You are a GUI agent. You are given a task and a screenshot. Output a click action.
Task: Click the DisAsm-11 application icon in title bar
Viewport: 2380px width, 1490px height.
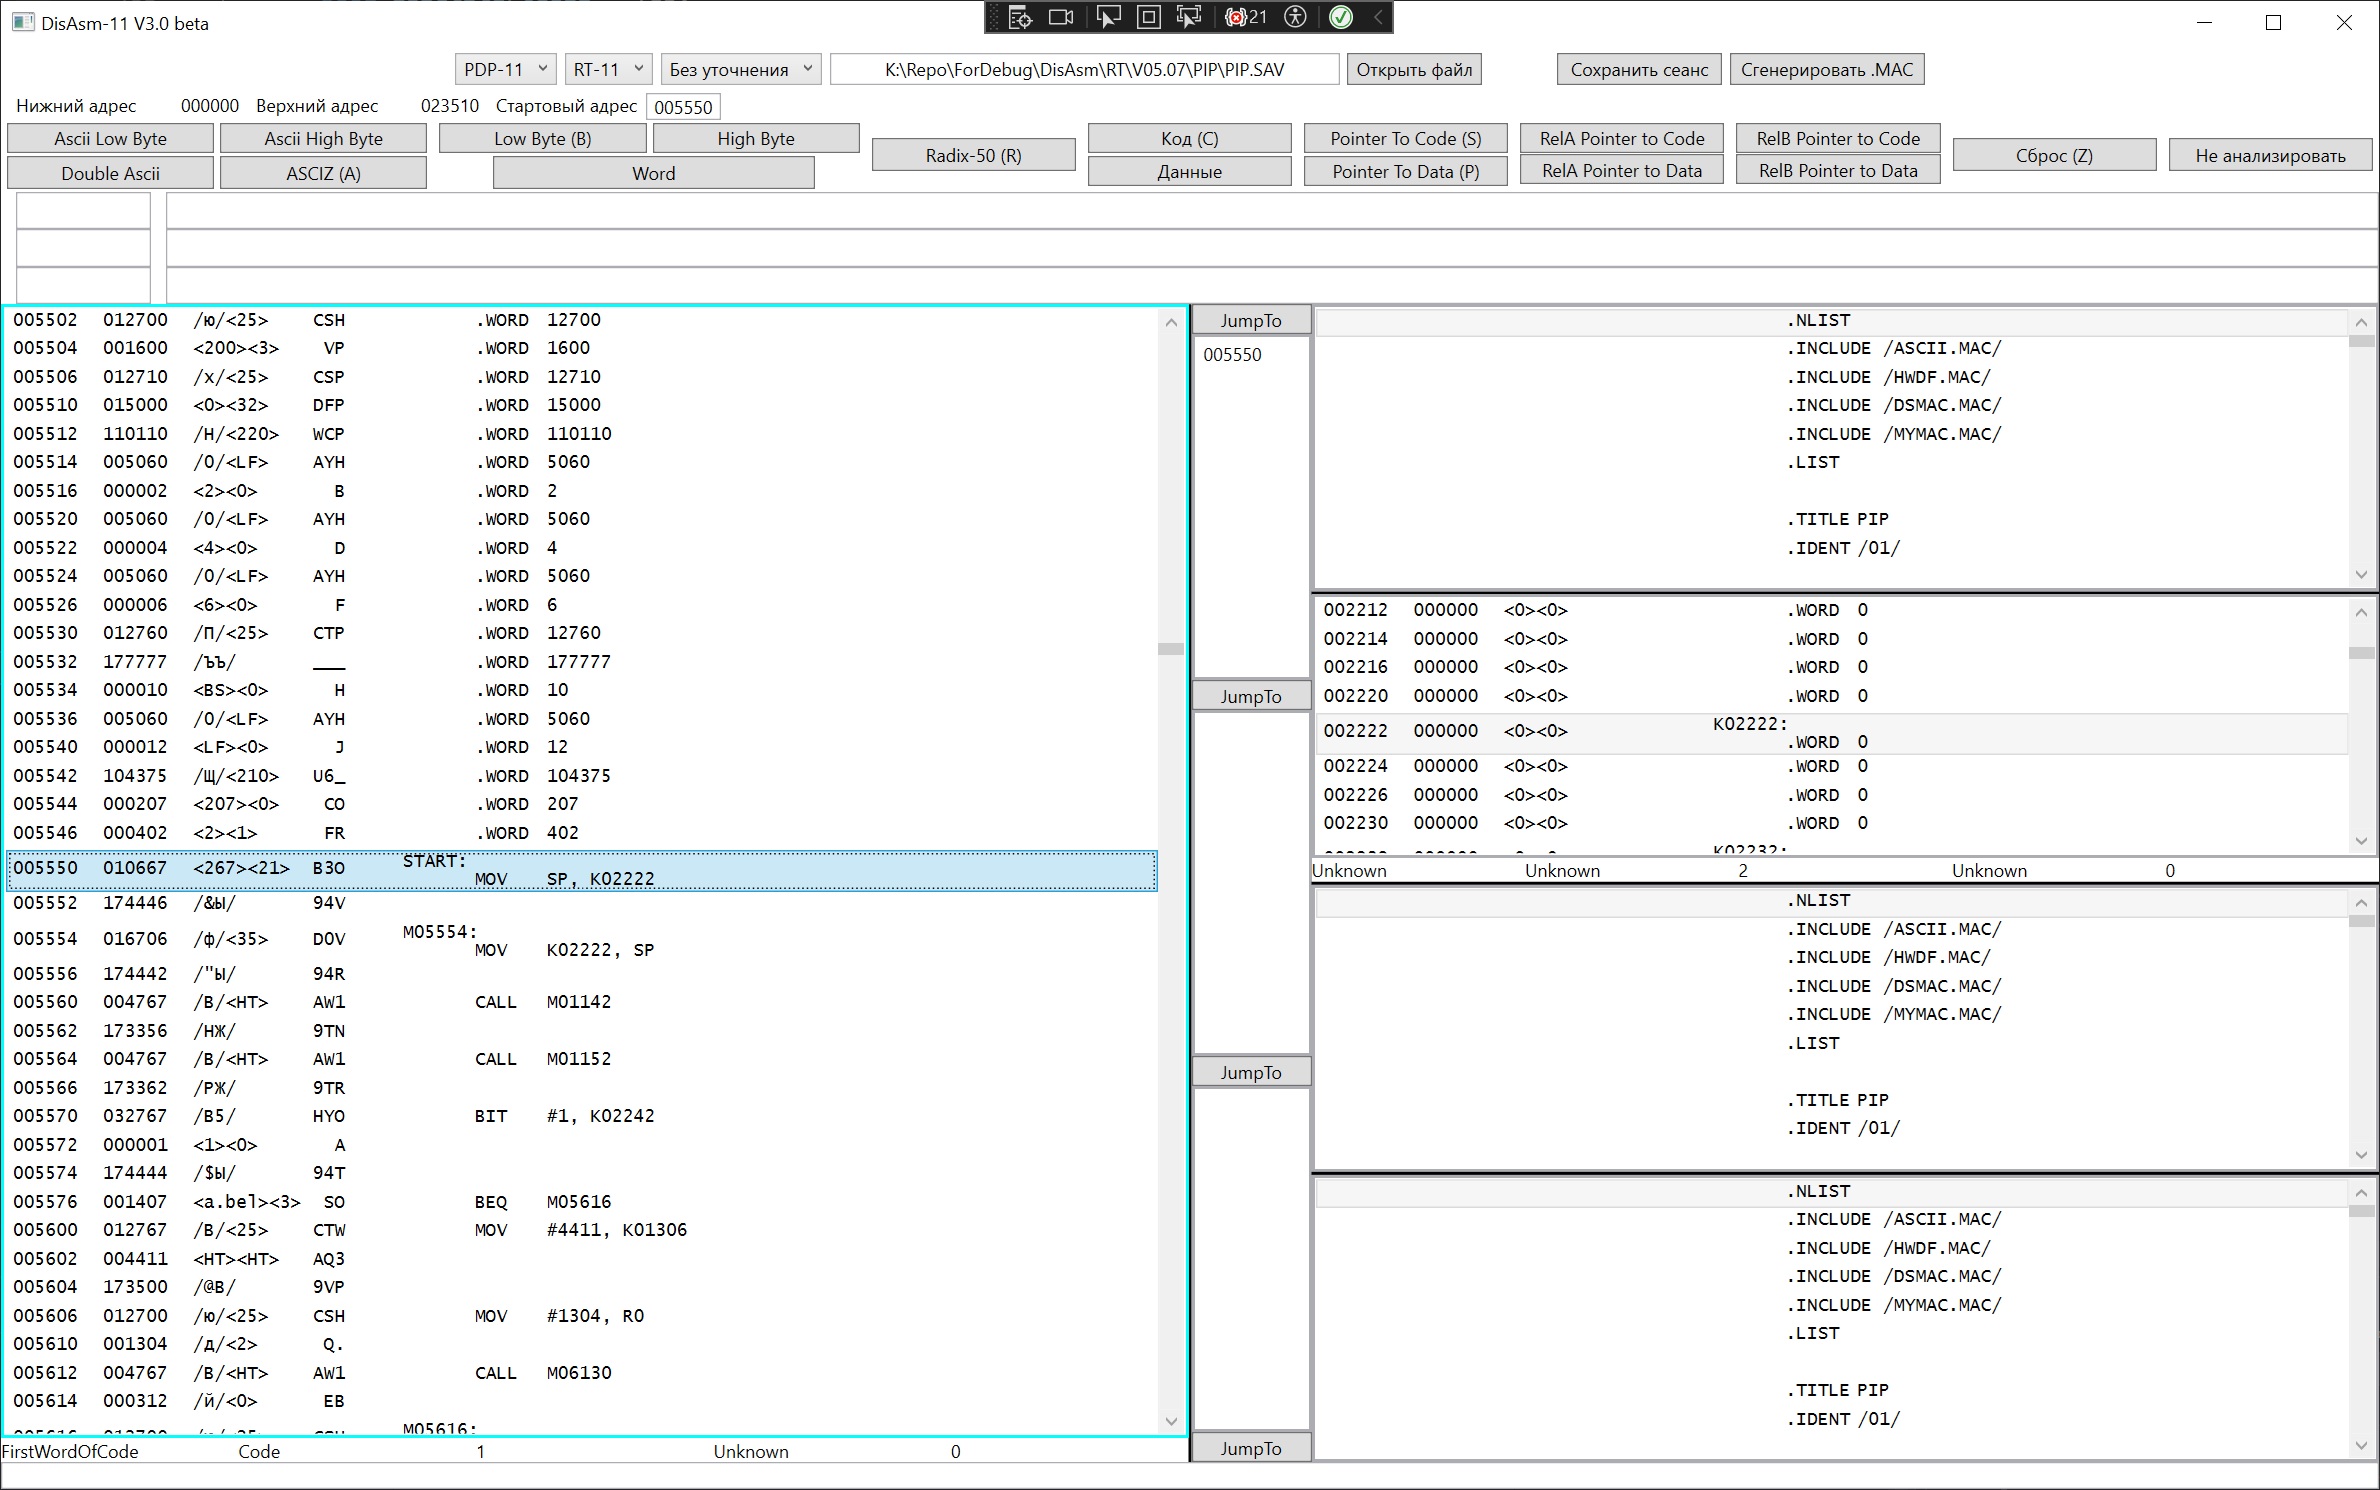22,22
